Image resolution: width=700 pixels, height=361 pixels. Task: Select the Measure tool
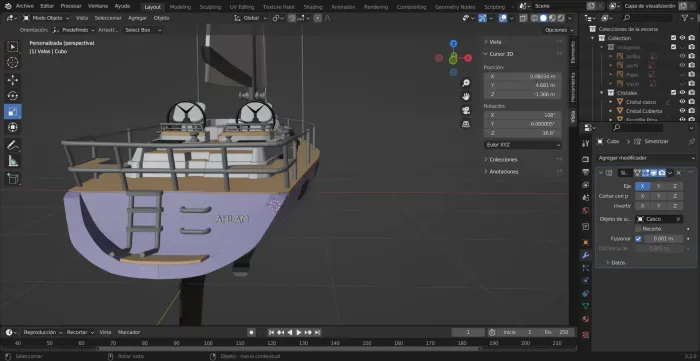coord(13,161)
